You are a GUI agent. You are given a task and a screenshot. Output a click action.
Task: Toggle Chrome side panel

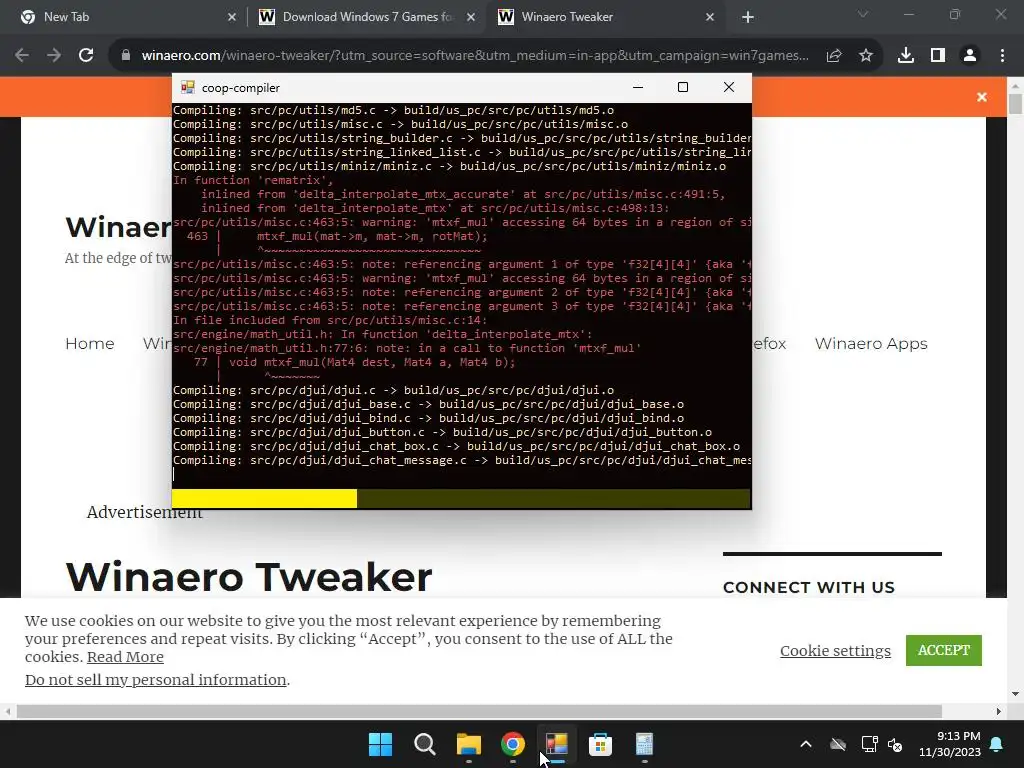pyautogui.click(x=938, y=56)
